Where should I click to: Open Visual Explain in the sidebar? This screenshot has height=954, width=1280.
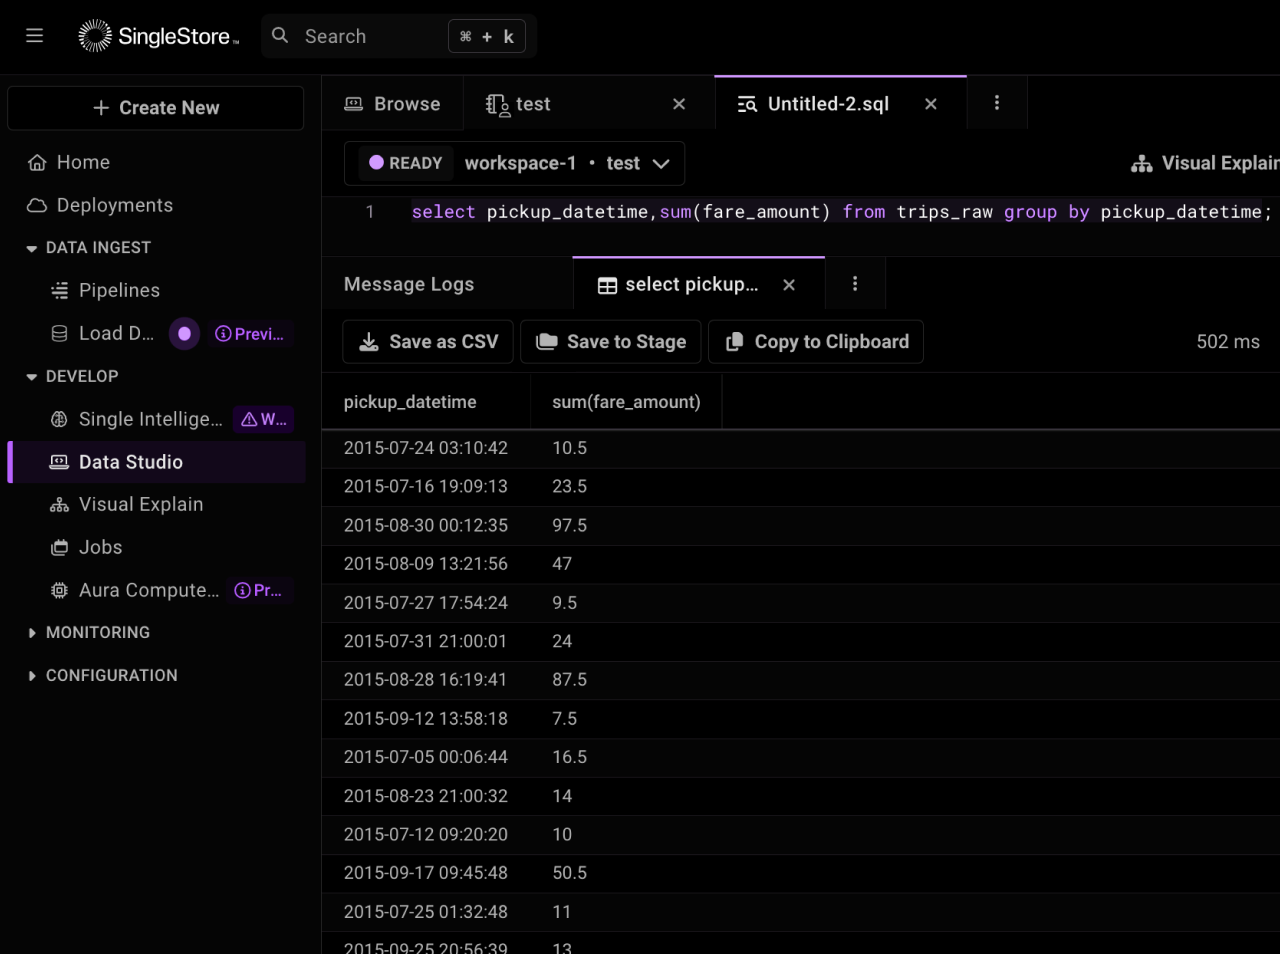tap(140, 505)
